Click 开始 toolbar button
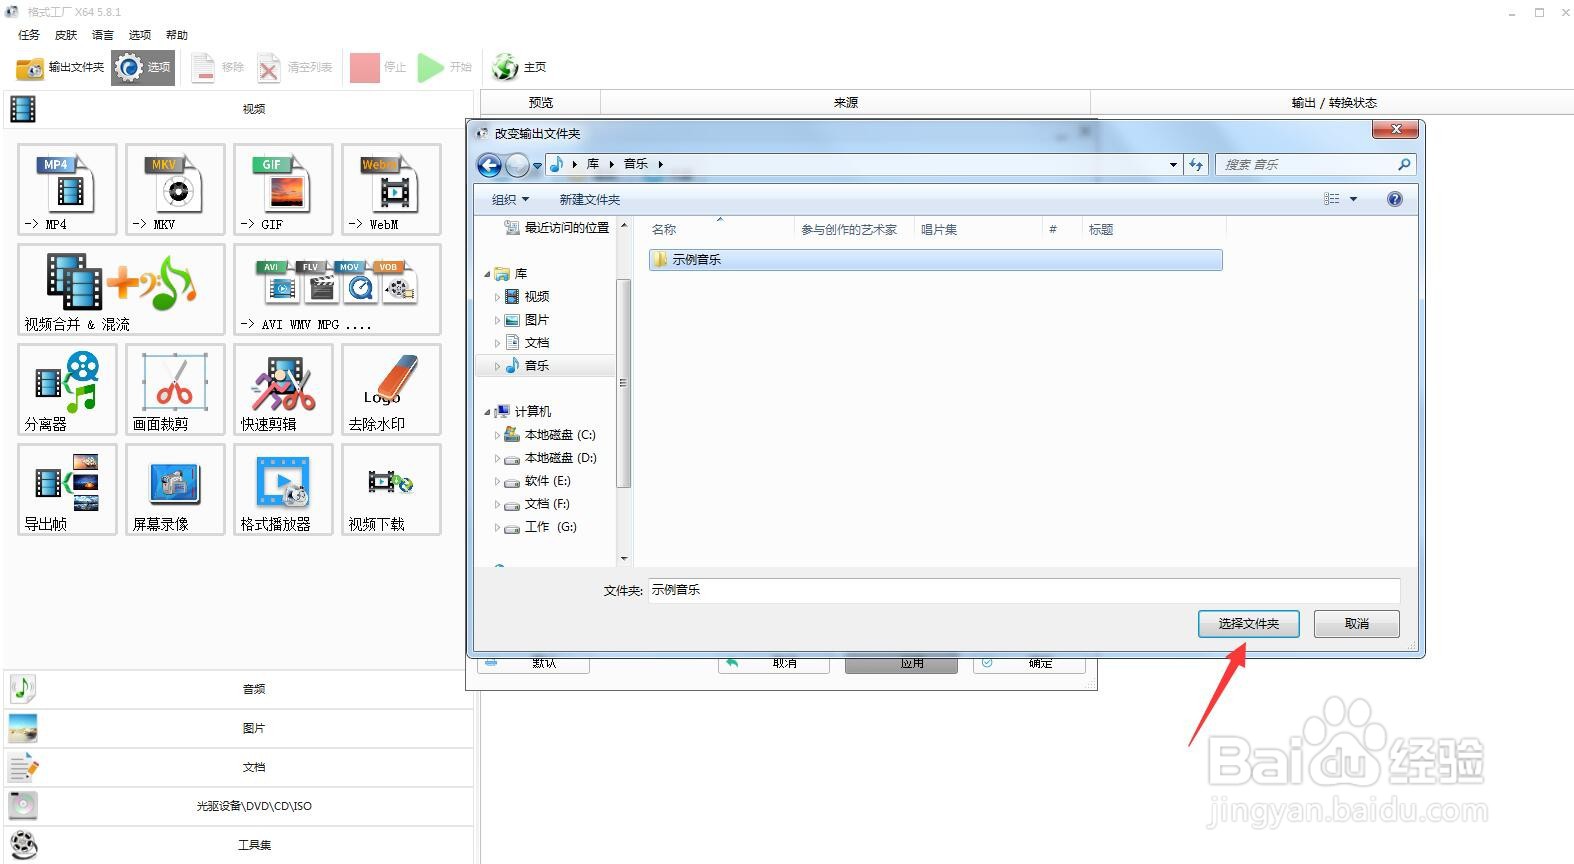The height and width of the screenshot is (864, 1574). coord(445,67)
